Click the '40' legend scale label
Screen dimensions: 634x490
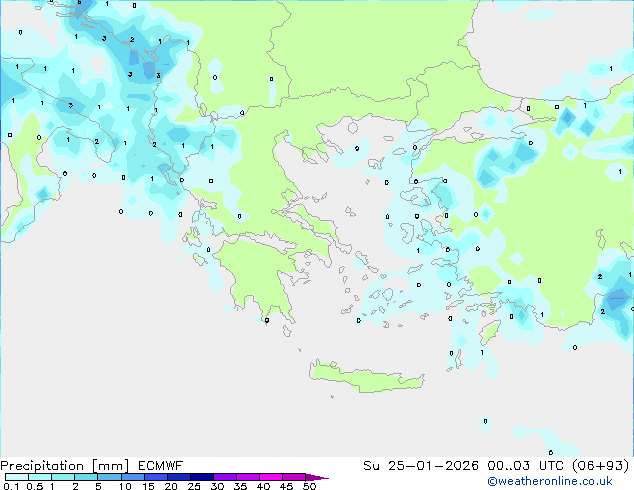(x=263, y=486)
